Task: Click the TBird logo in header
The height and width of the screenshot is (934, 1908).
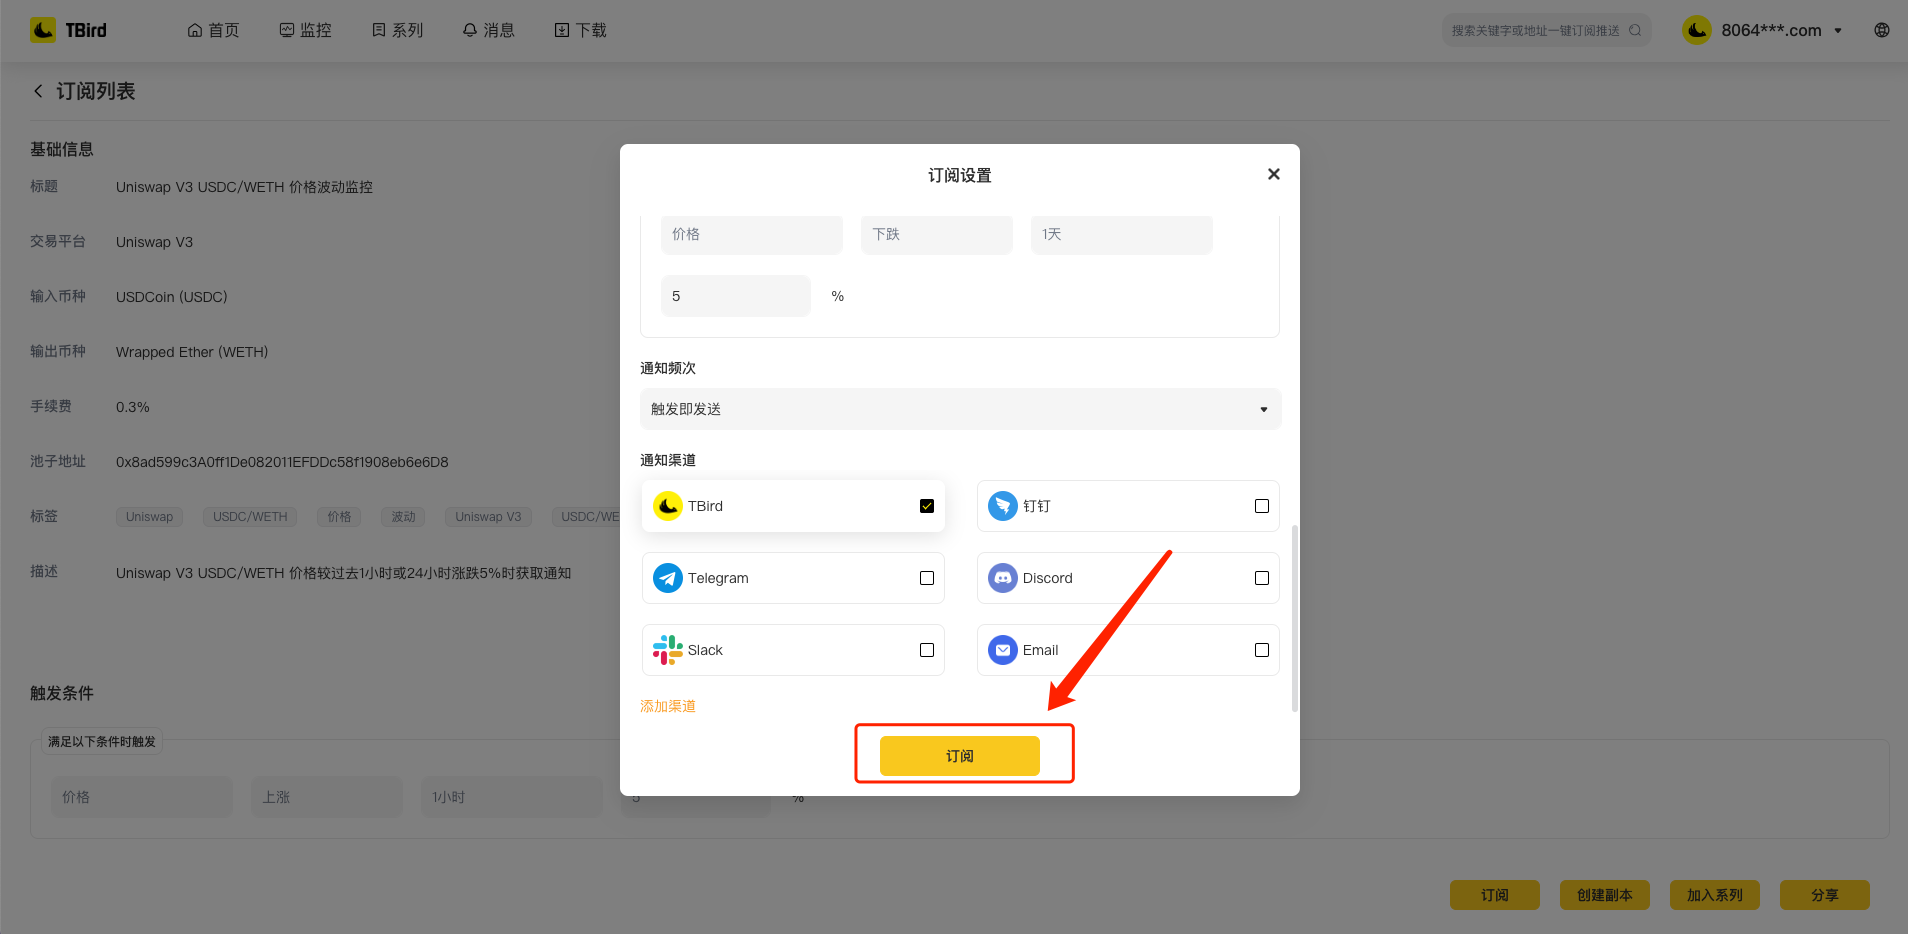Action: (x=68, y=30)
